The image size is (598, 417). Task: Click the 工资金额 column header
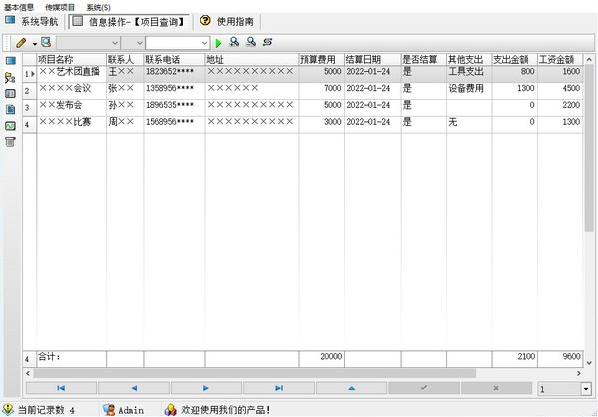point(560,60)
